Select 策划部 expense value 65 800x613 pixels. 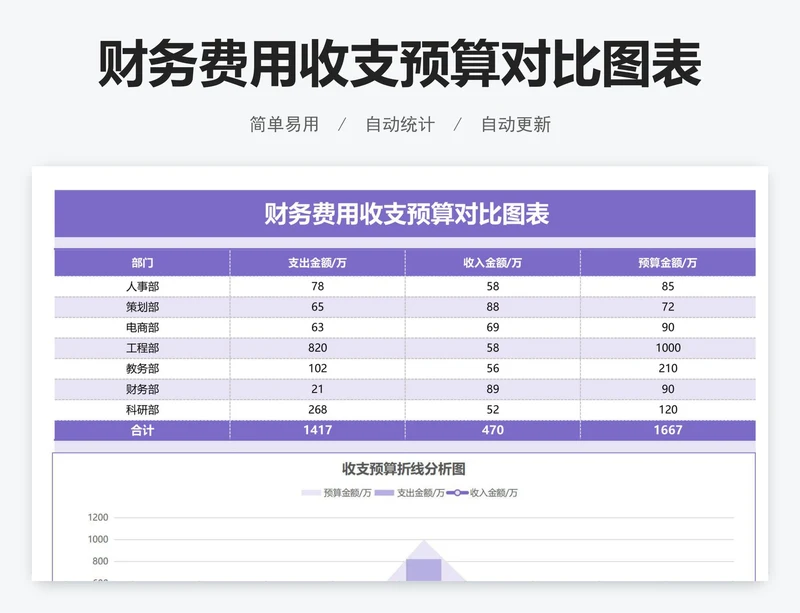317,307
